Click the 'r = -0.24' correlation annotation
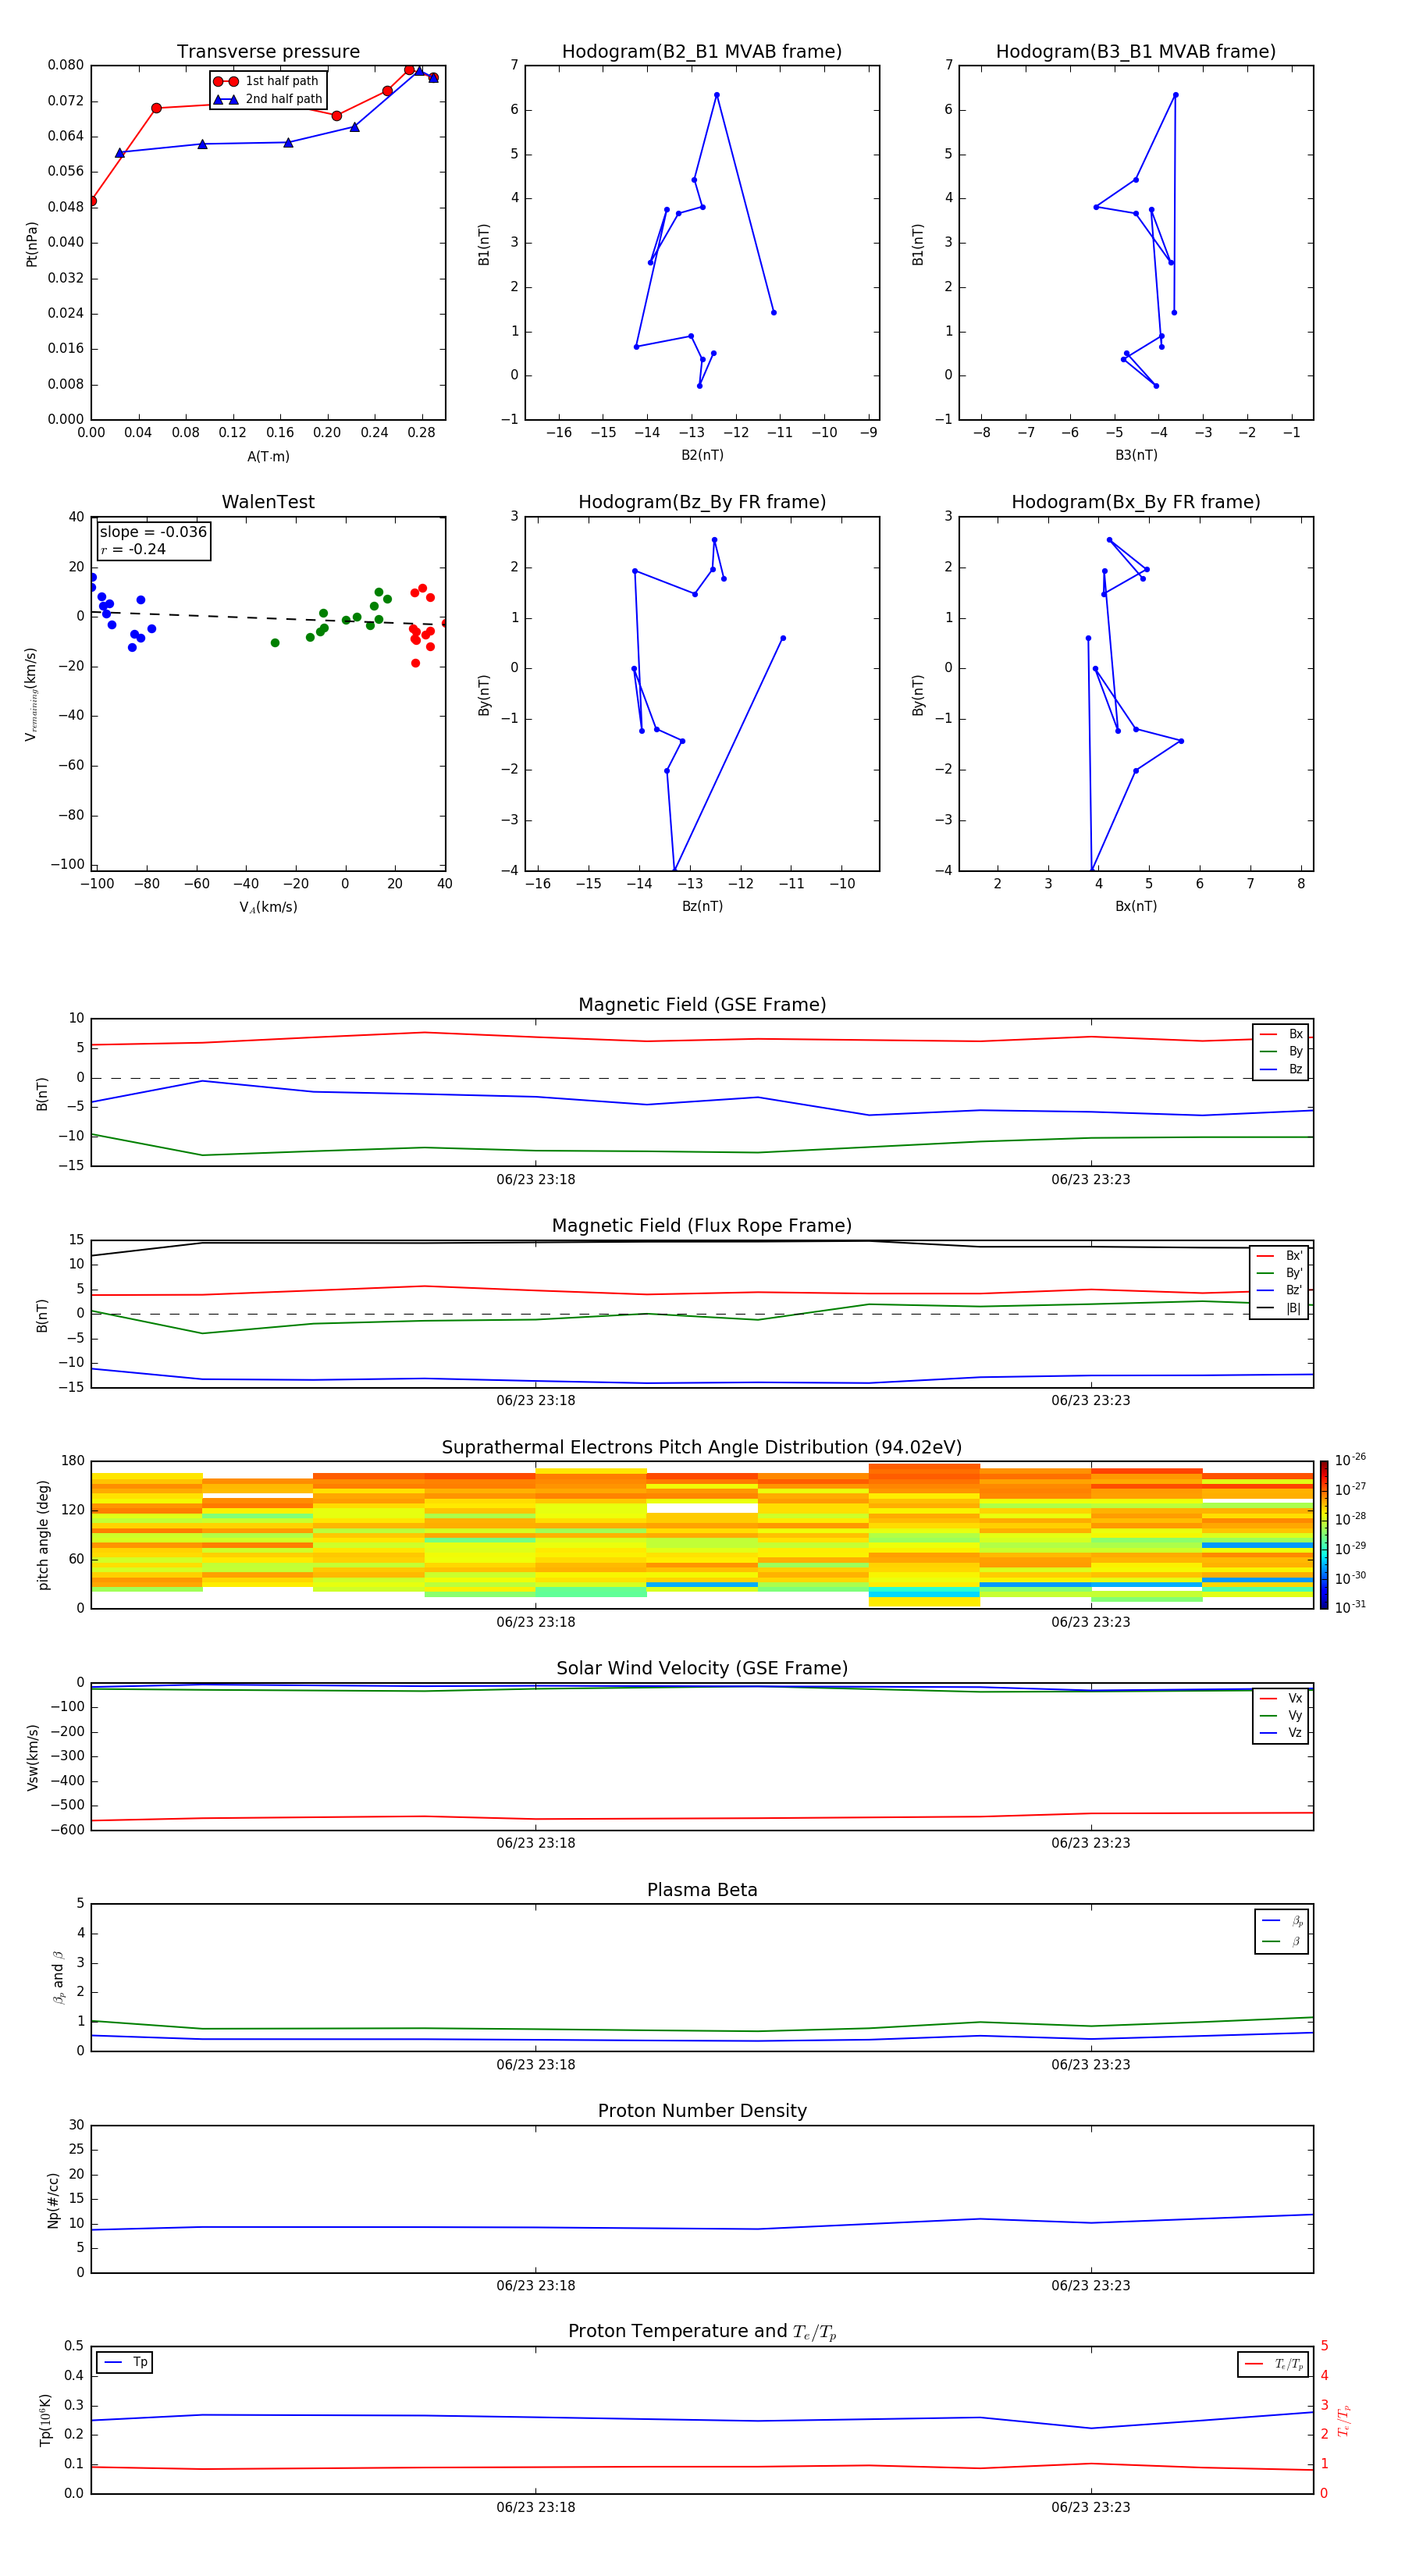This screenshot has height=2576, width=1405. (133, 549)
